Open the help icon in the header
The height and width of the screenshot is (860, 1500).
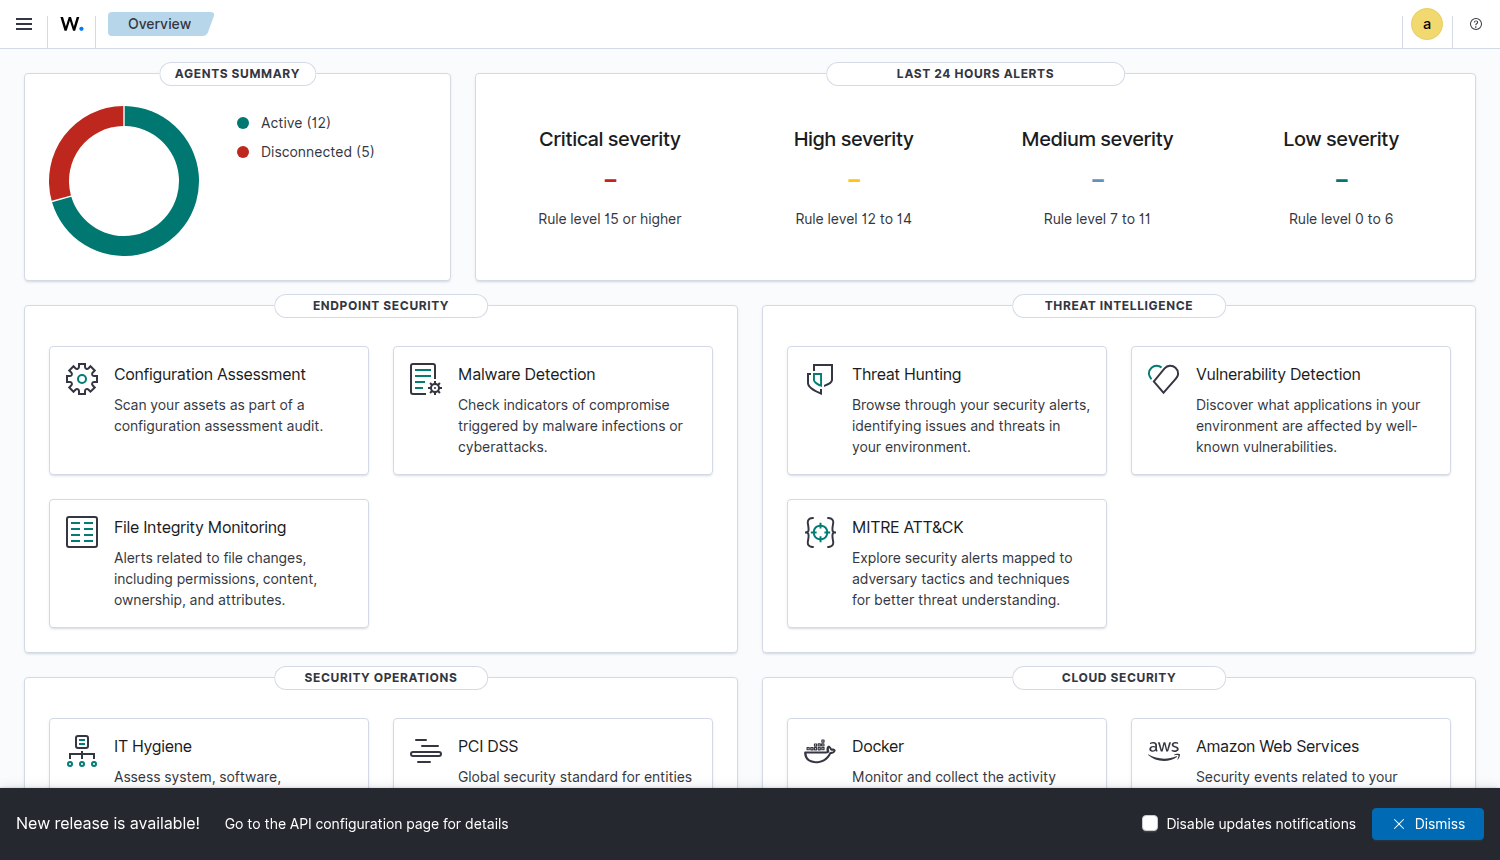1476,24
